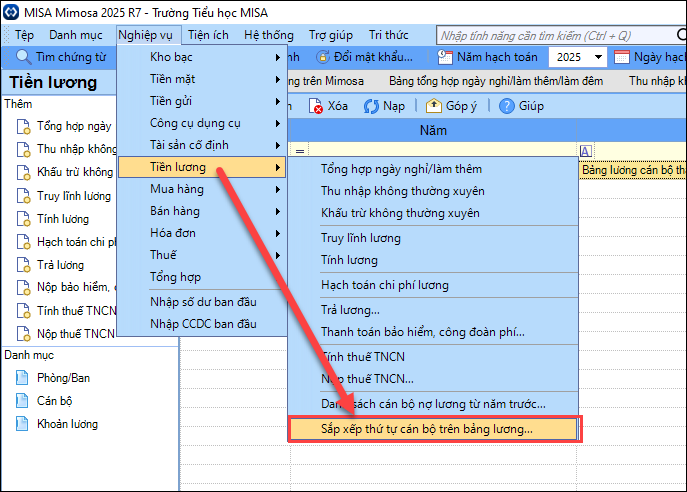Choose Danh sách cán bộ nợ lương từ năm trước
687x492 pixels.
433,404
